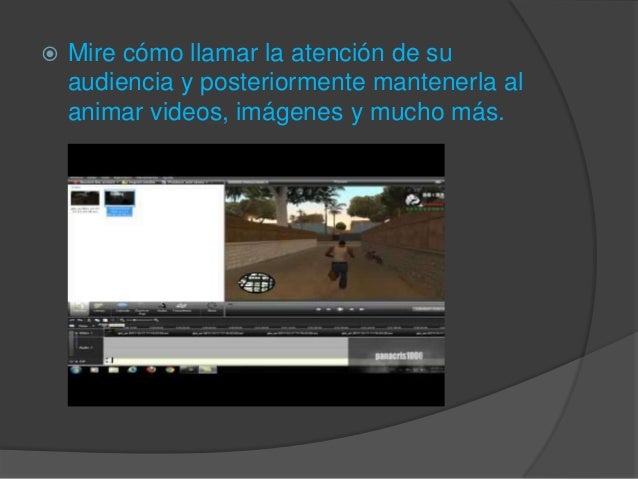Open the Audio tab

tap(162, 308)
